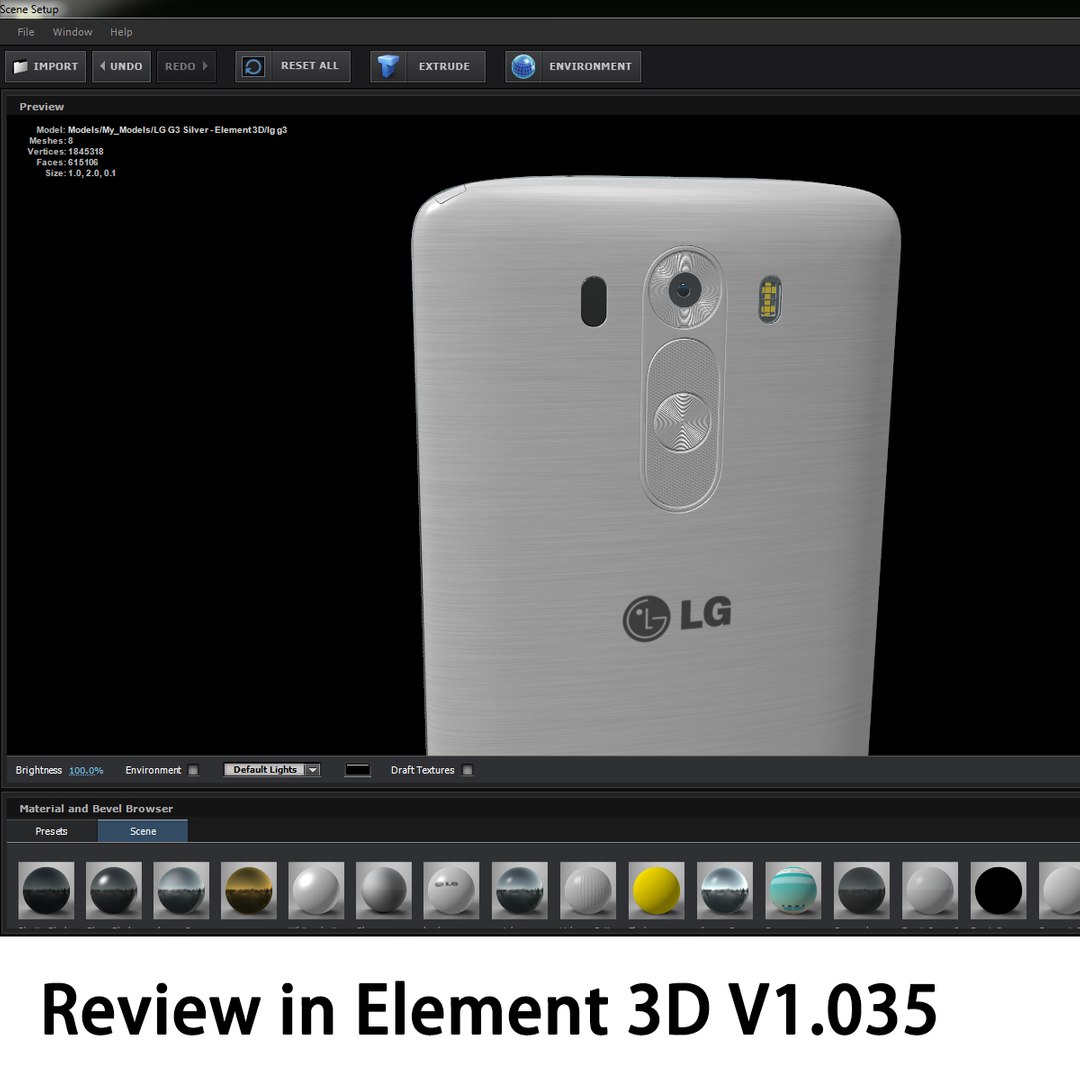Click the Model path text line
1080x1080 pixels.
(x=161, y=129)
